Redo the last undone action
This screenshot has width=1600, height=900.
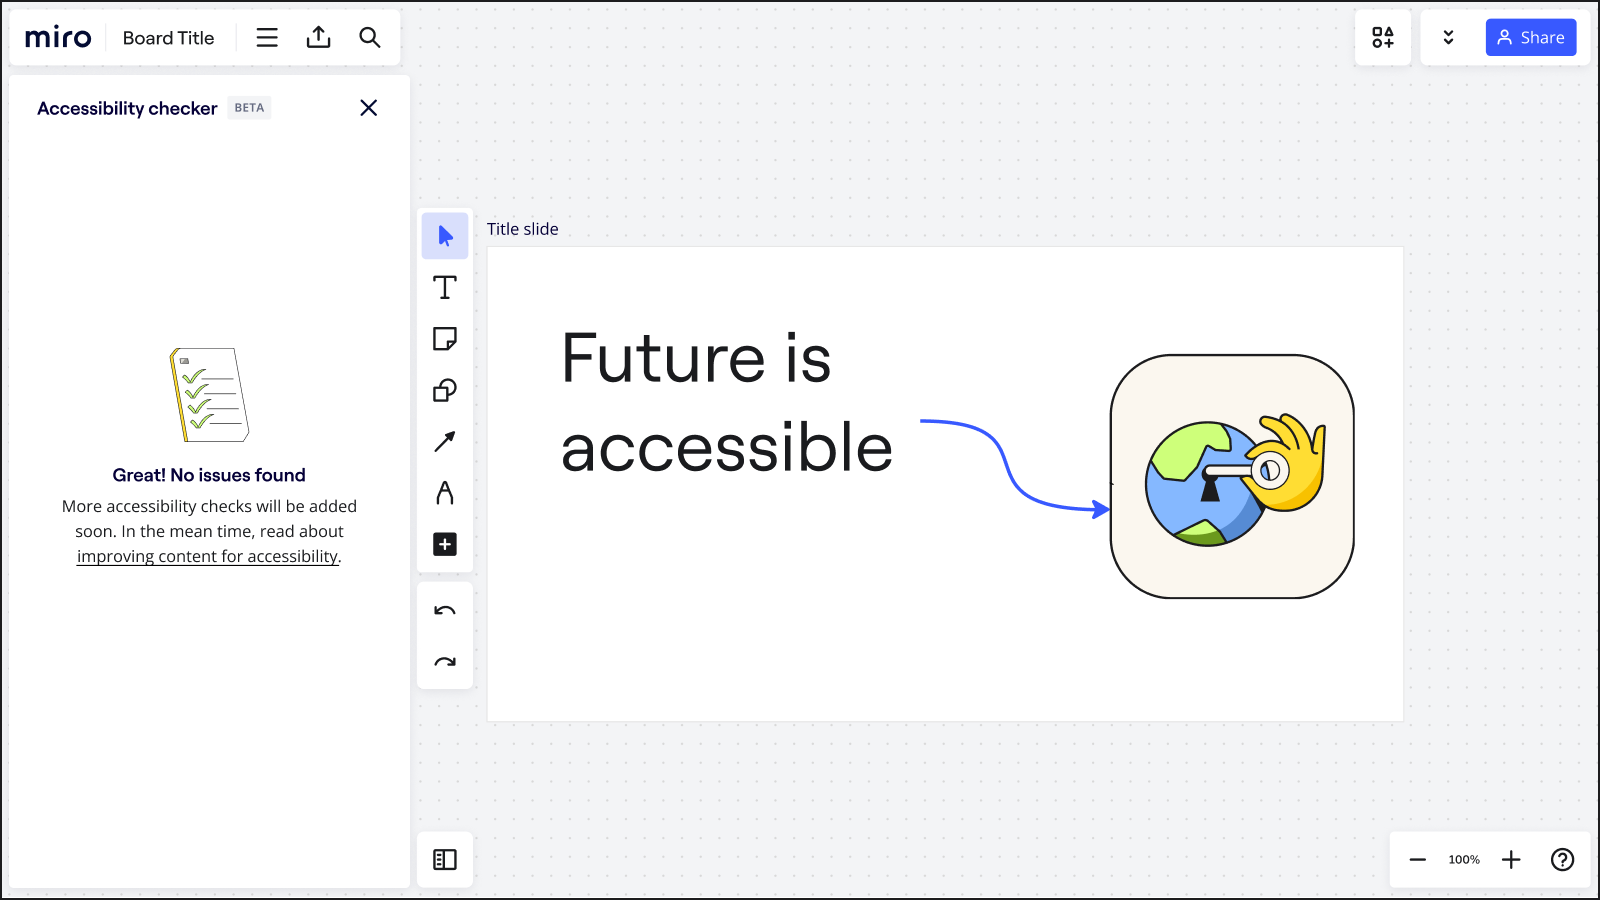coord(445,662)
